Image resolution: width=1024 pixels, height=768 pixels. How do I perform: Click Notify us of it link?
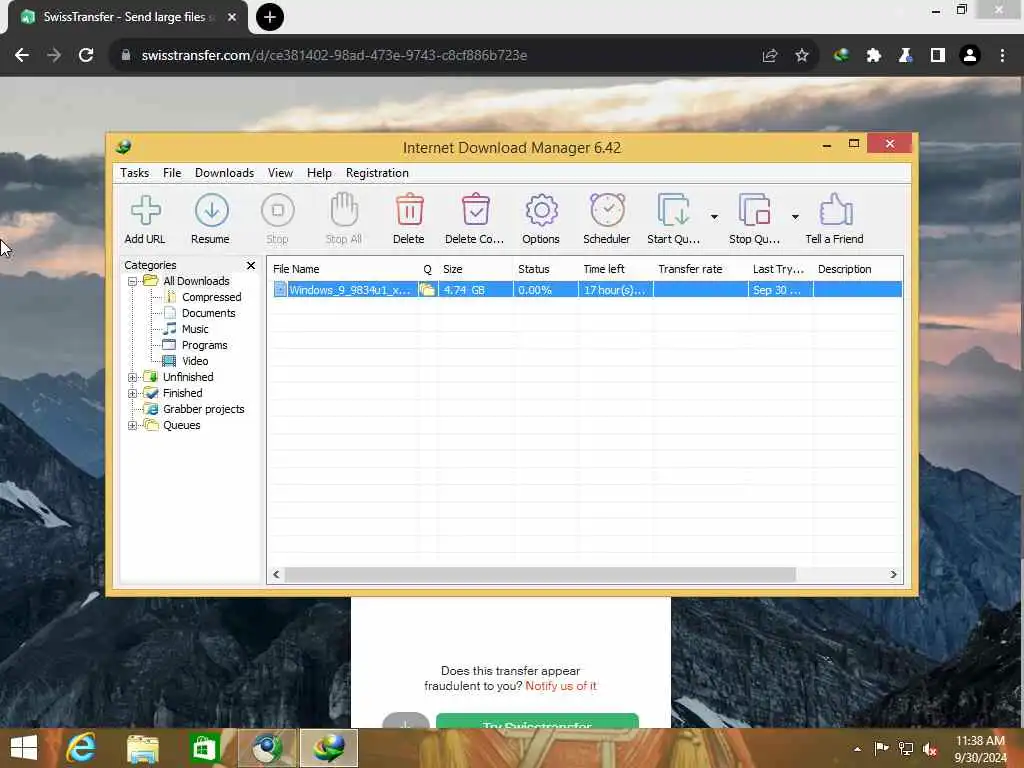[561, 686]
